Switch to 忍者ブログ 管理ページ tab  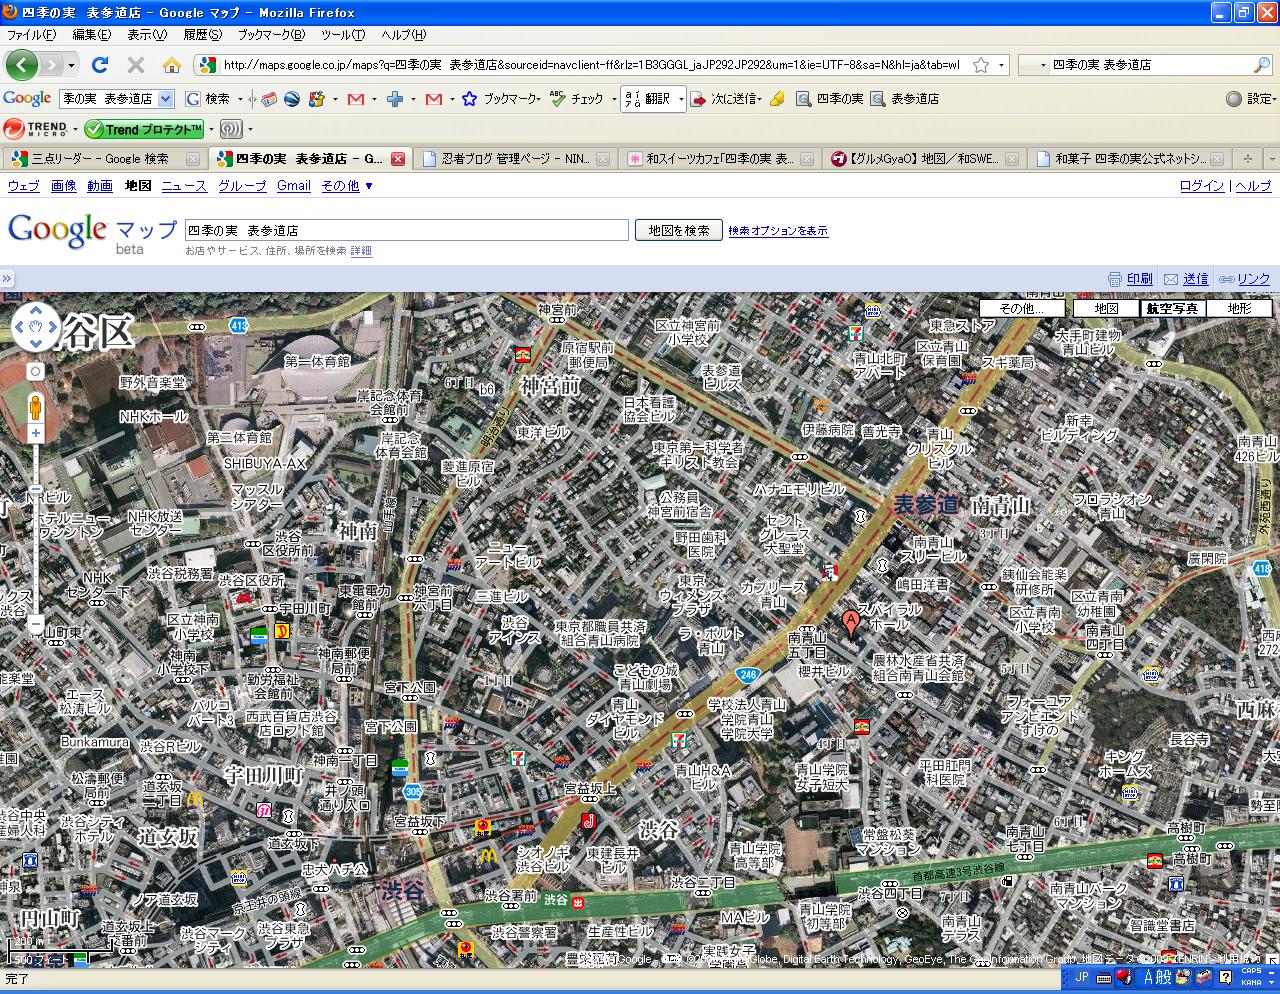515,158
